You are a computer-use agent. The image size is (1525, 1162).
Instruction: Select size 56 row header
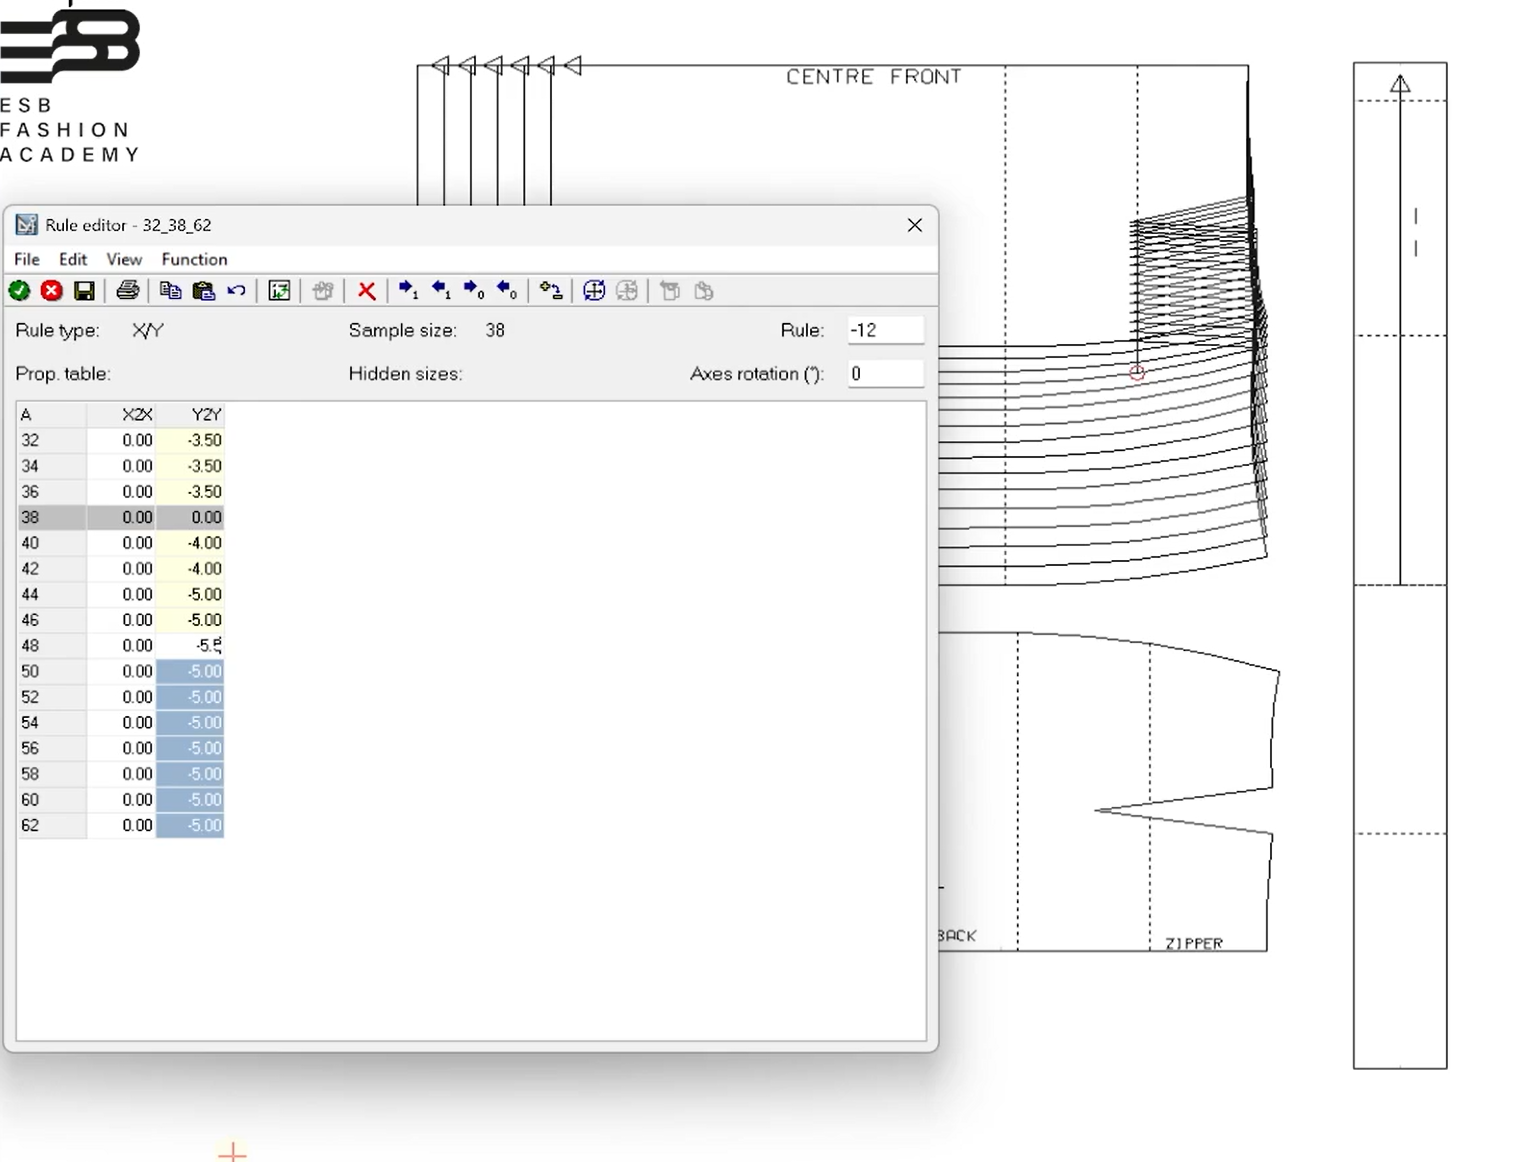52,748
